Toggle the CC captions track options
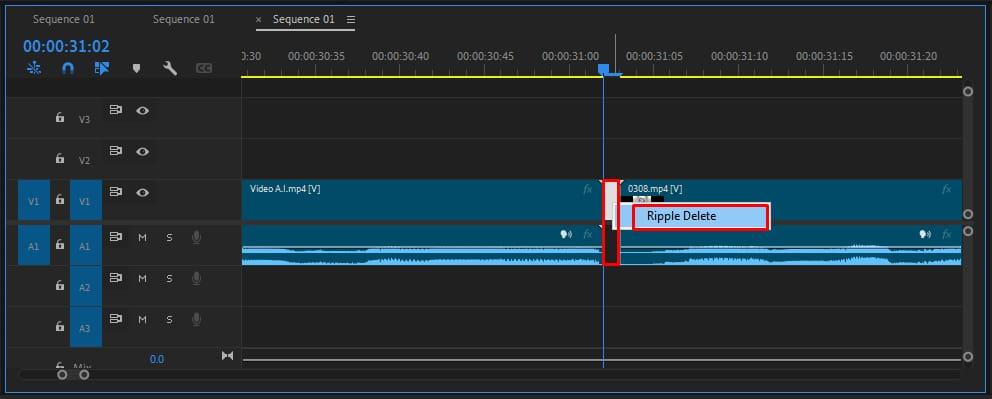 tap(204, 68)
